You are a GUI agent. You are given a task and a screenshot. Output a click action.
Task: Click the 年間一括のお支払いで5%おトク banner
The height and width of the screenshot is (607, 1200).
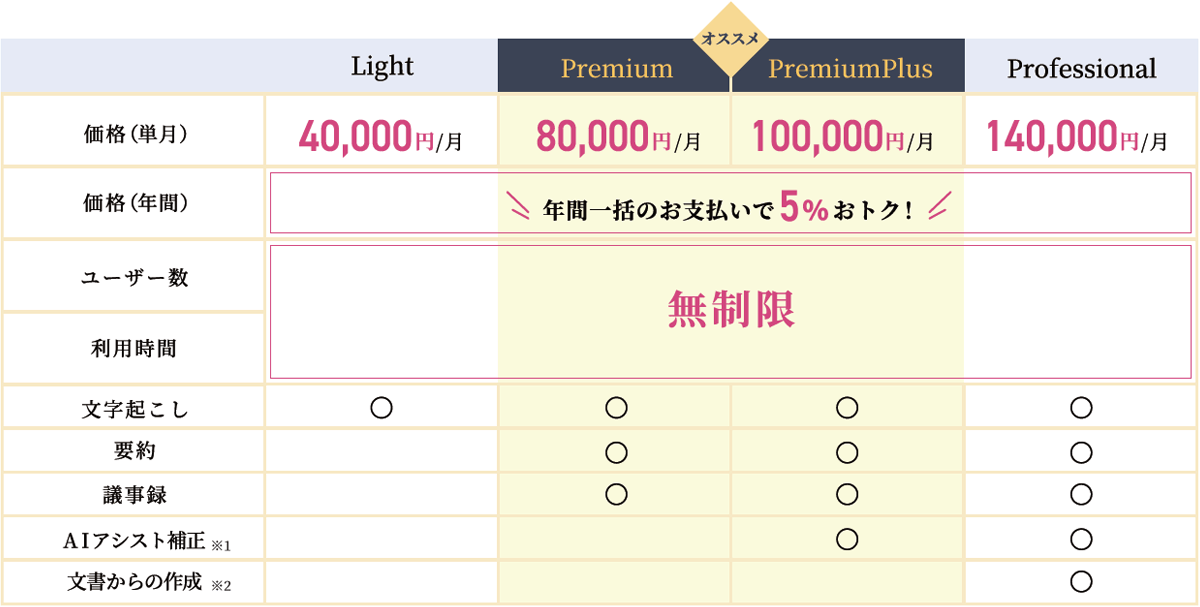click(x=729, y=208)
